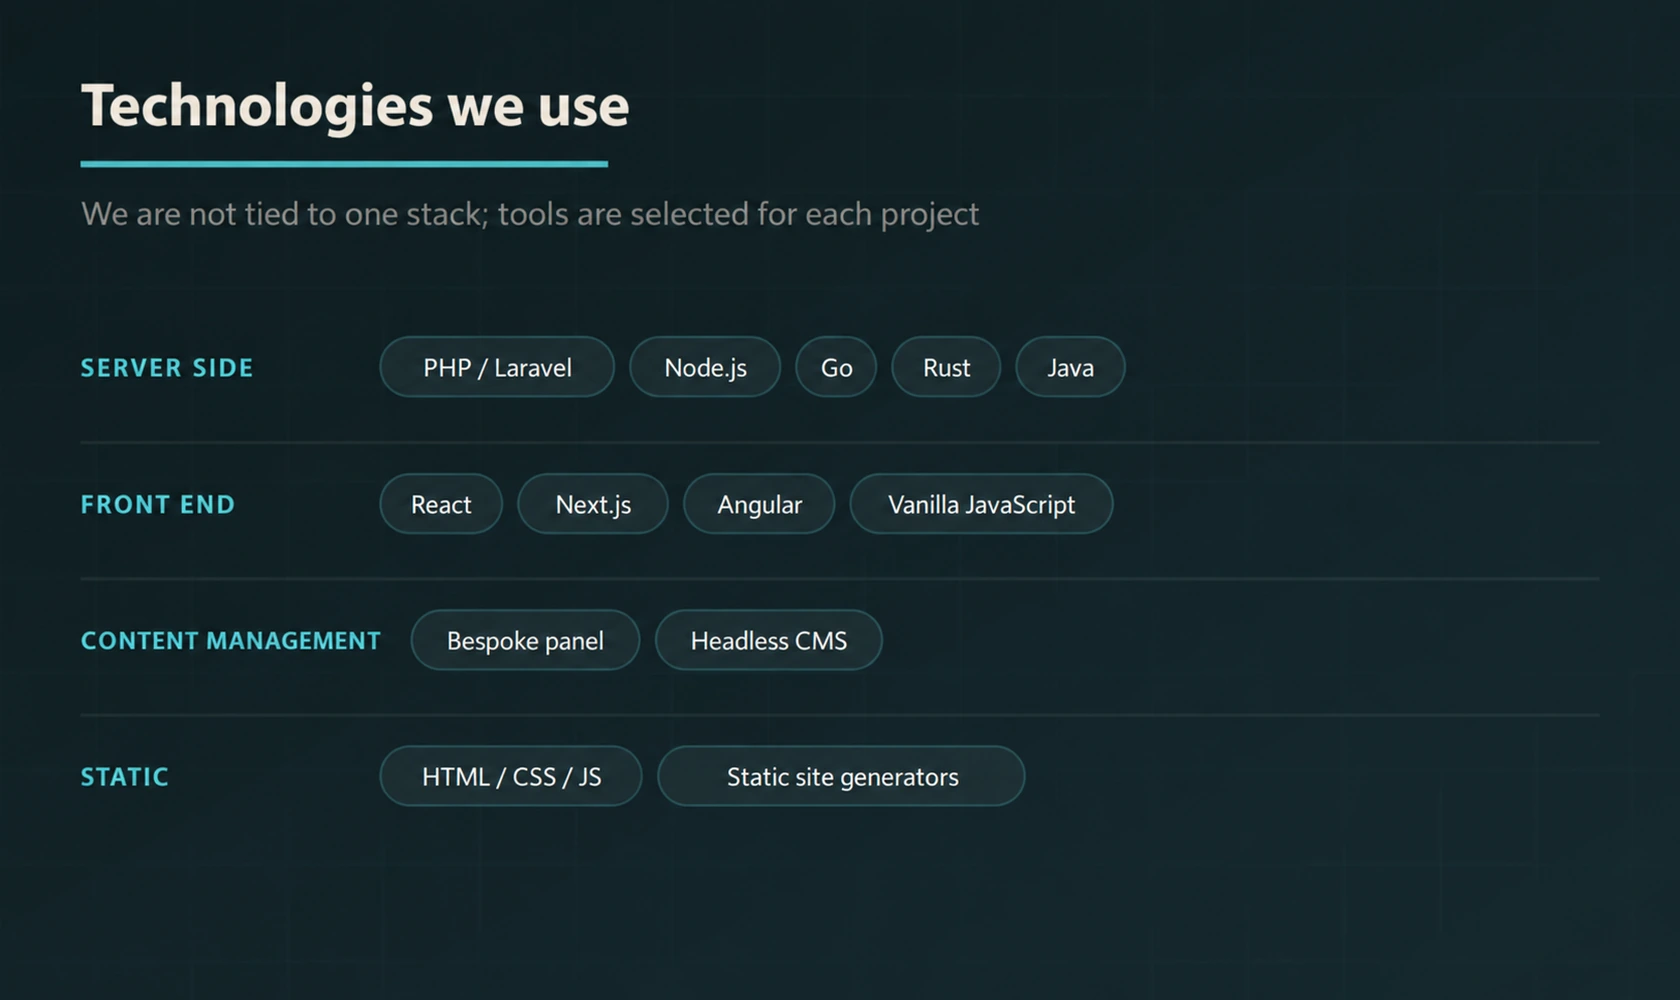Image resolution: width=1680 pixels, height=1000 pixels.
Task: Choose the HTML / CSS / JS pill
Action: pos(511,776)
